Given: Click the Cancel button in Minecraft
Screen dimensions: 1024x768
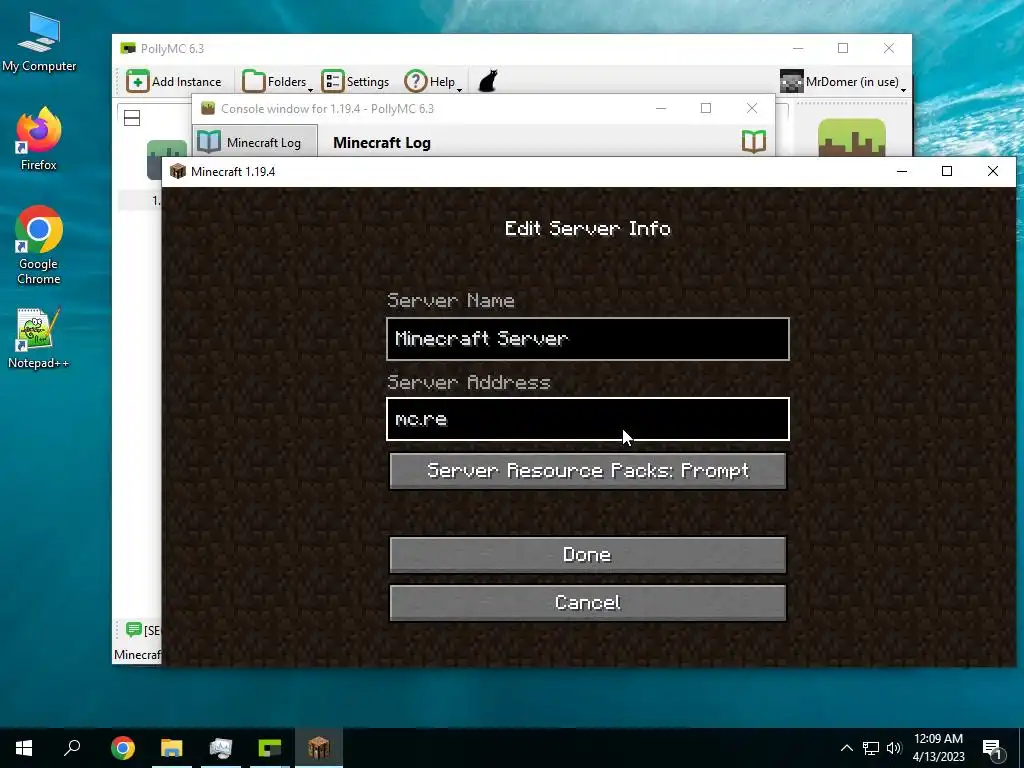Looking at the screenshot, I should point(588,602).
